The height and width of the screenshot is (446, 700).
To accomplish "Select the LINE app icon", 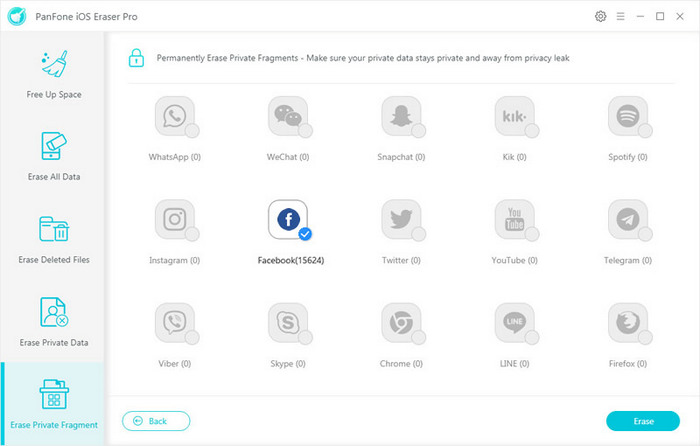I will tap(514, 323).
